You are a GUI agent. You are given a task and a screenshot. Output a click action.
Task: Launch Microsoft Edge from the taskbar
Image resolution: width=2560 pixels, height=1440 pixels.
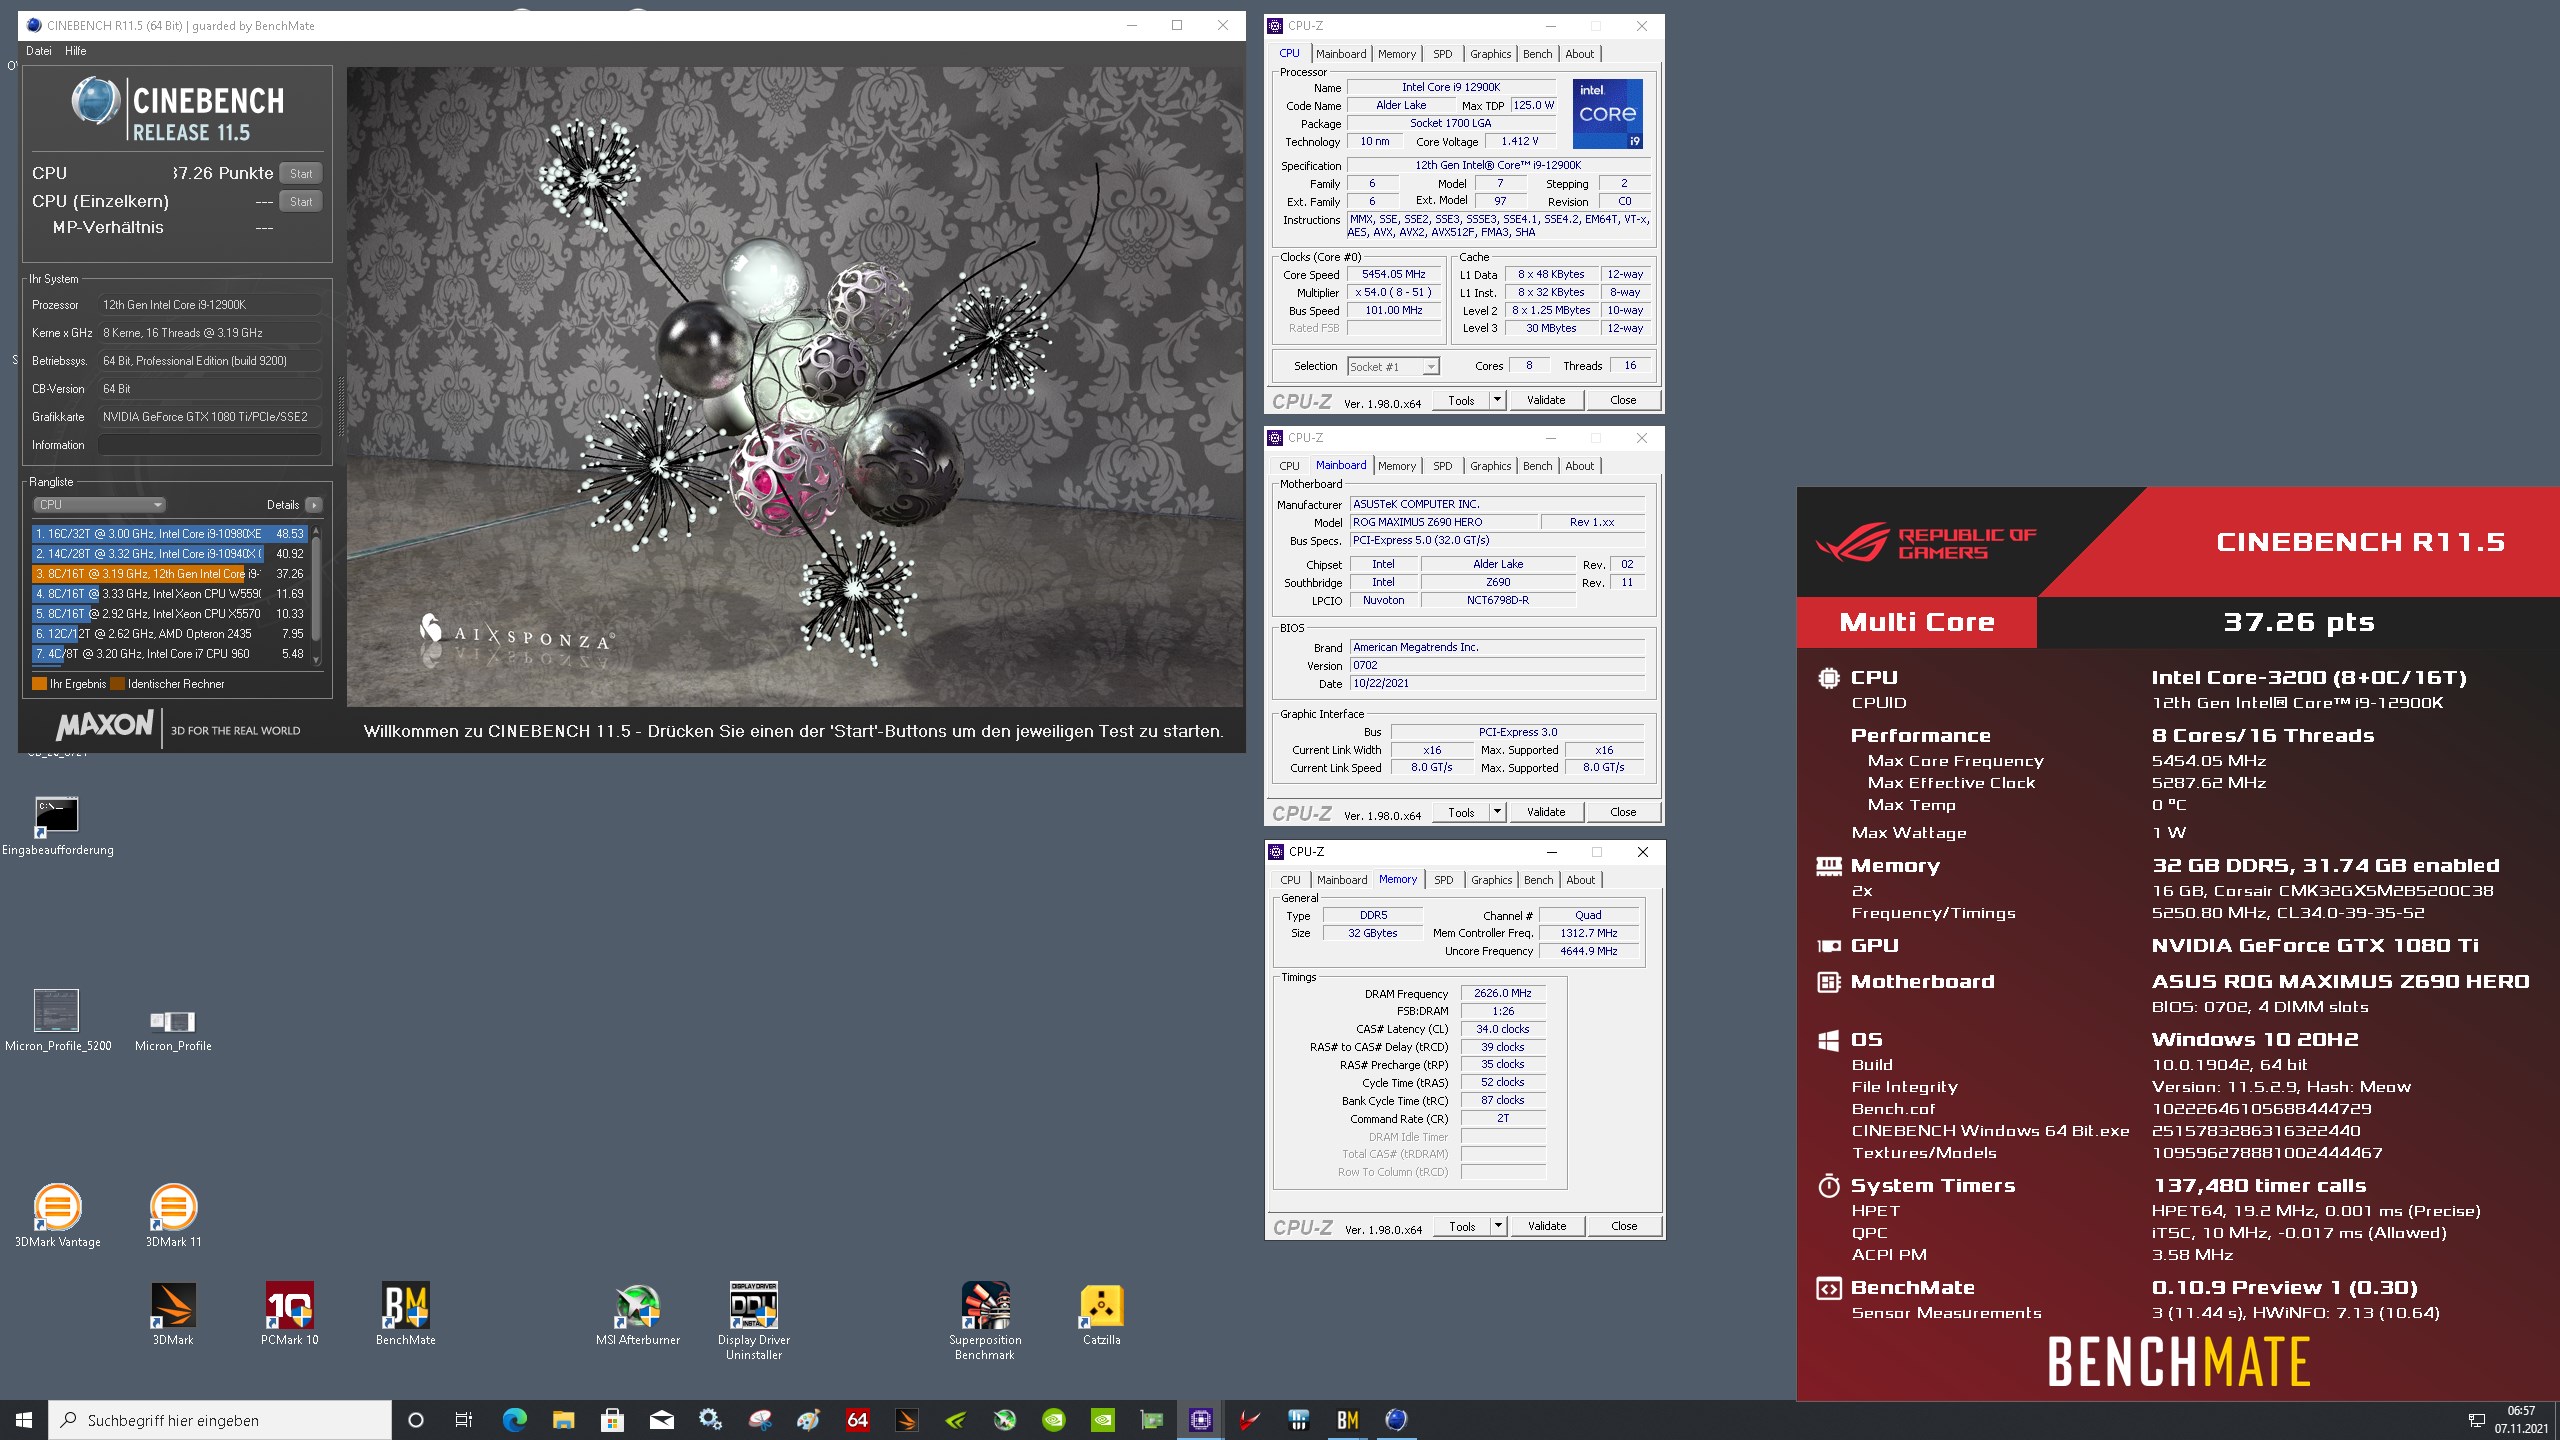tap(514, 1420)
